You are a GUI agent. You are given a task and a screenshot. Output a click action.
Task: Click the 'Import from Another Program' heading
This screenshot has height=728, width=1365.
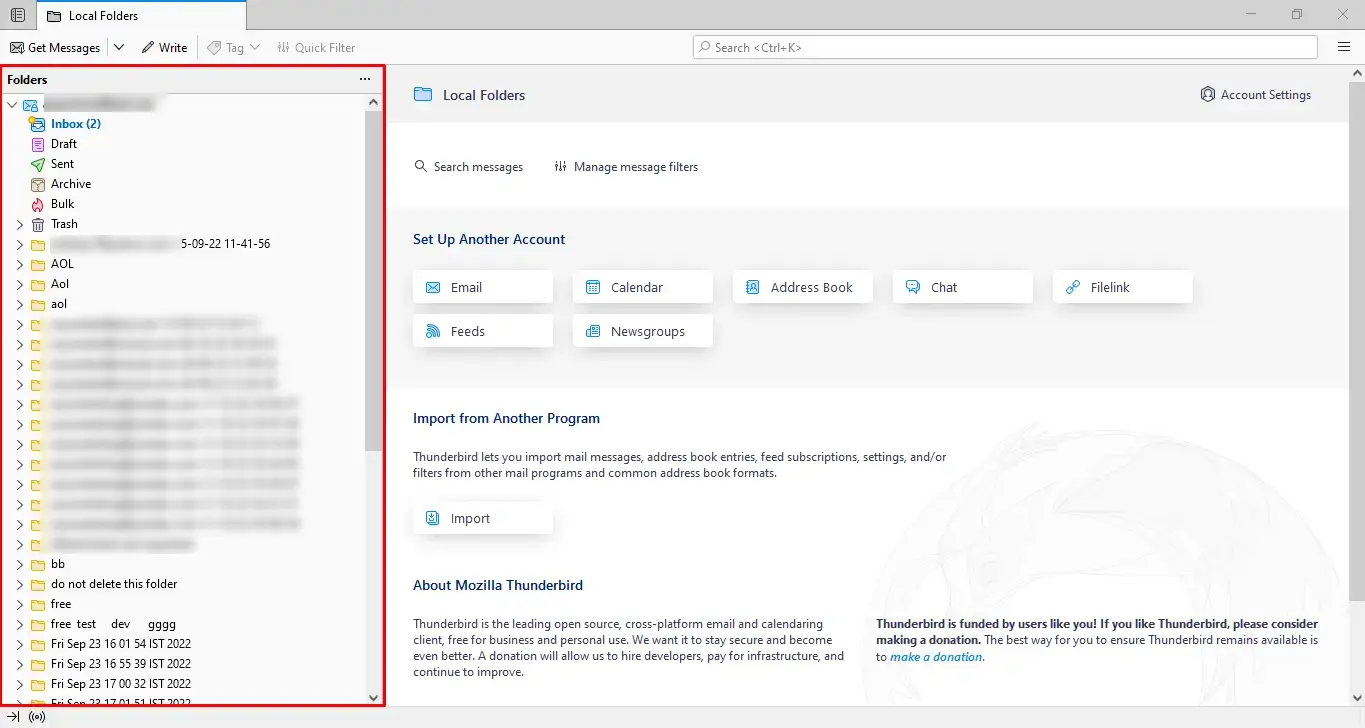(506, 418)
